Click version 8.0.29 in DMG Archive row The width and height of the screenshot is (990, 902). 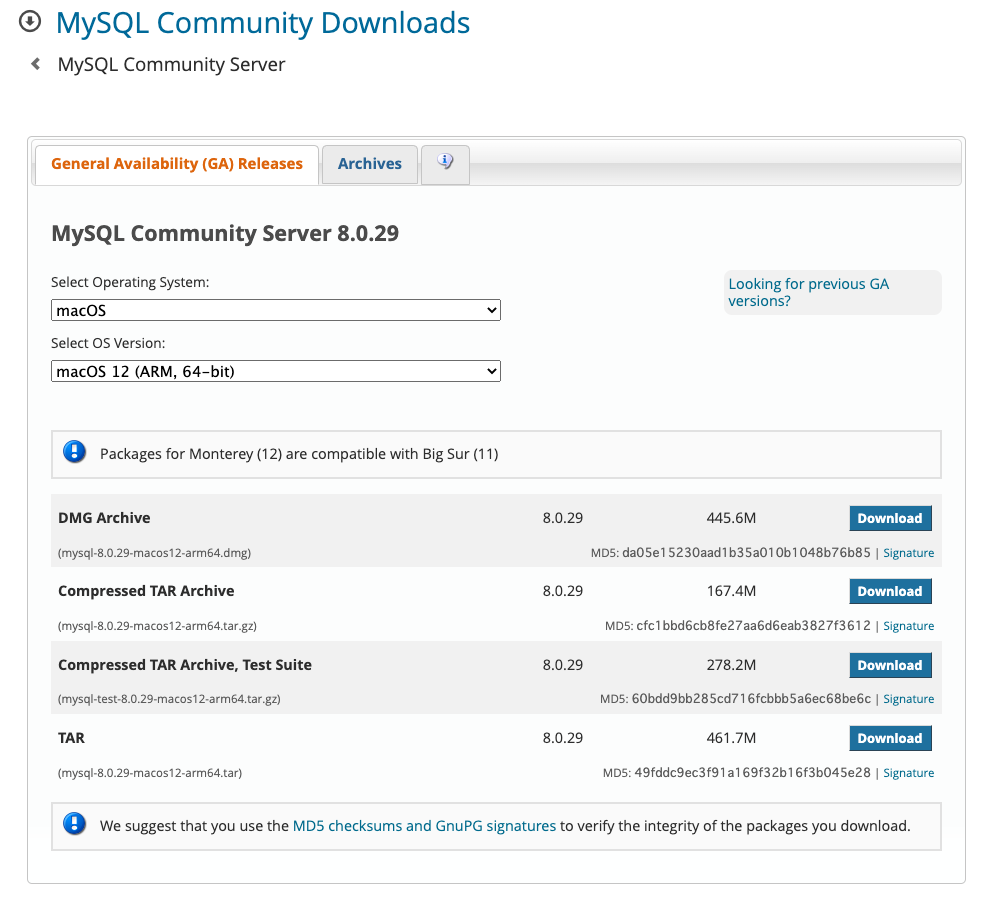563,518
